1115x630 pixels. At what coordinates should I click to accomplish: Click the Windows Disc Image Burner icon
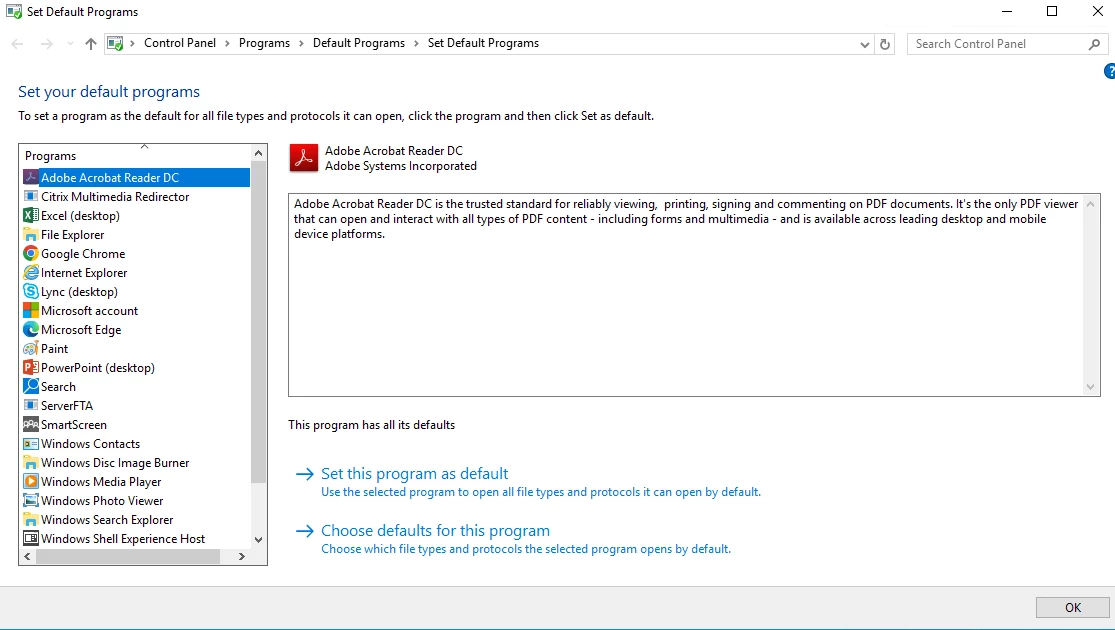click(x=31, y=462)
